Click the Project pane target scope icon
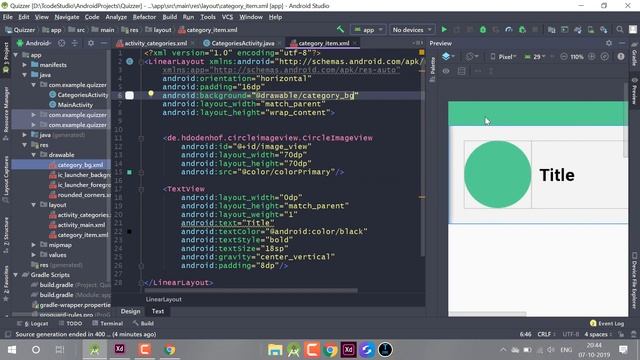Image resolution: width=640 pixels, height=360 pixels. [x=61, y=43]
